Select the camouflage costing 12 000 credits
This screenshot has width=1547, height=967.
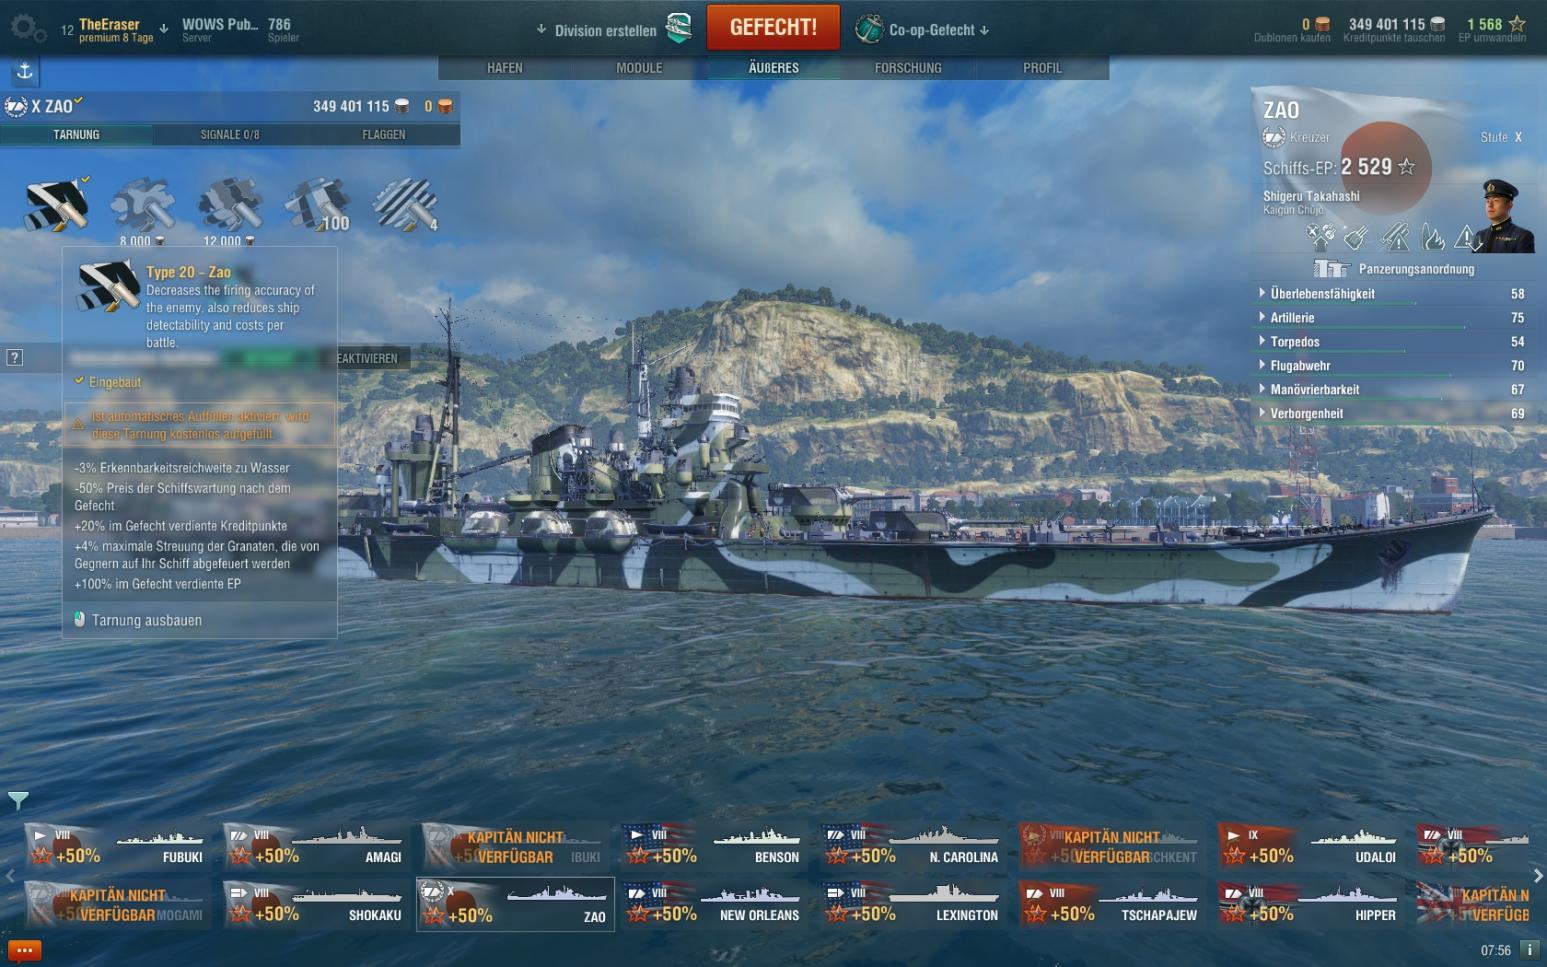coord(230,205)
